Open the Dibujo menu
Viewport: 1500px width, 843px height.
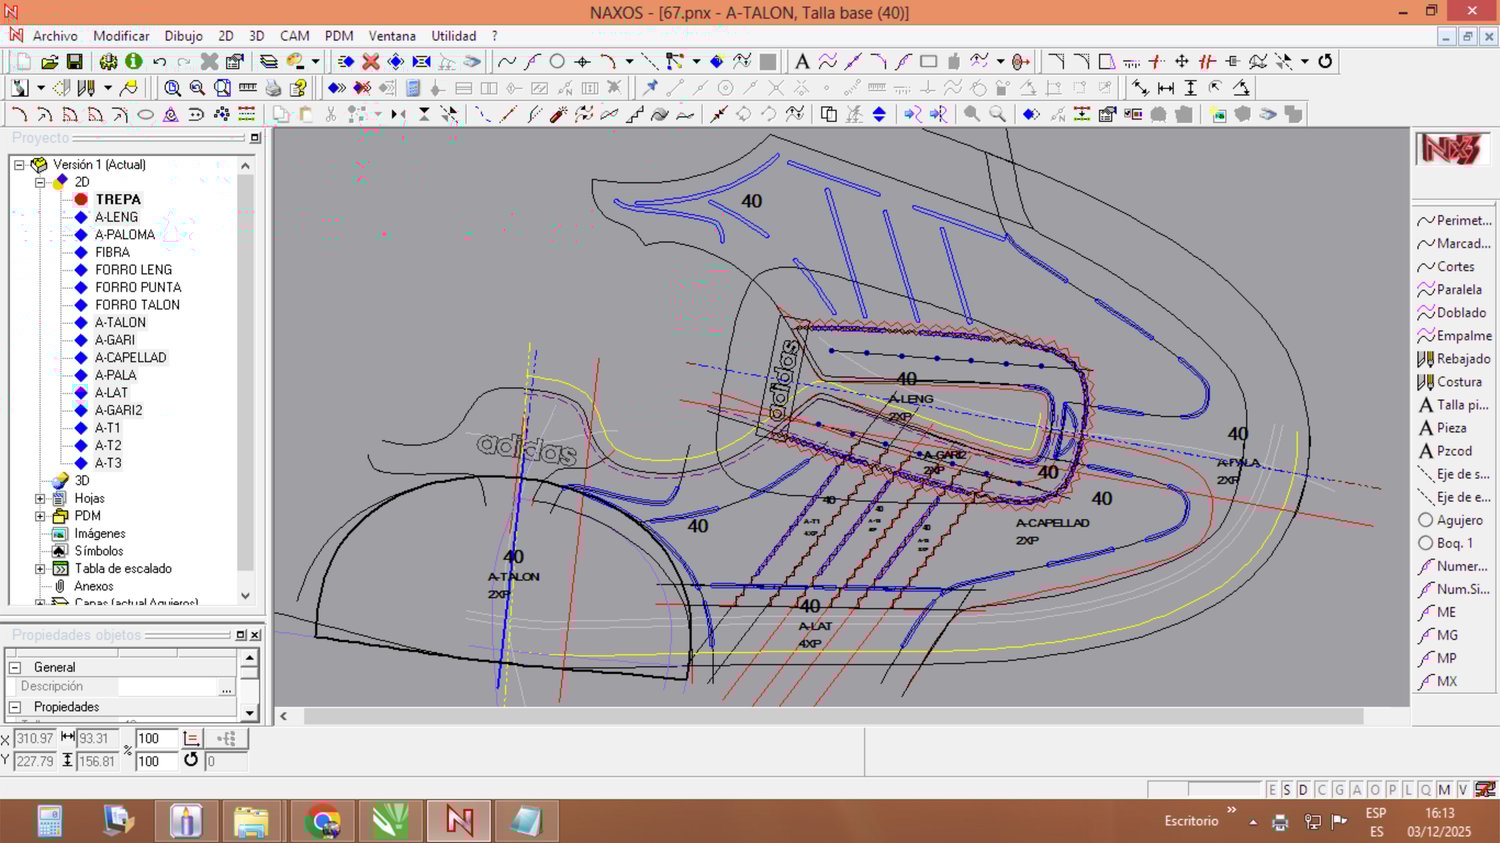click(x=183, y=36)
